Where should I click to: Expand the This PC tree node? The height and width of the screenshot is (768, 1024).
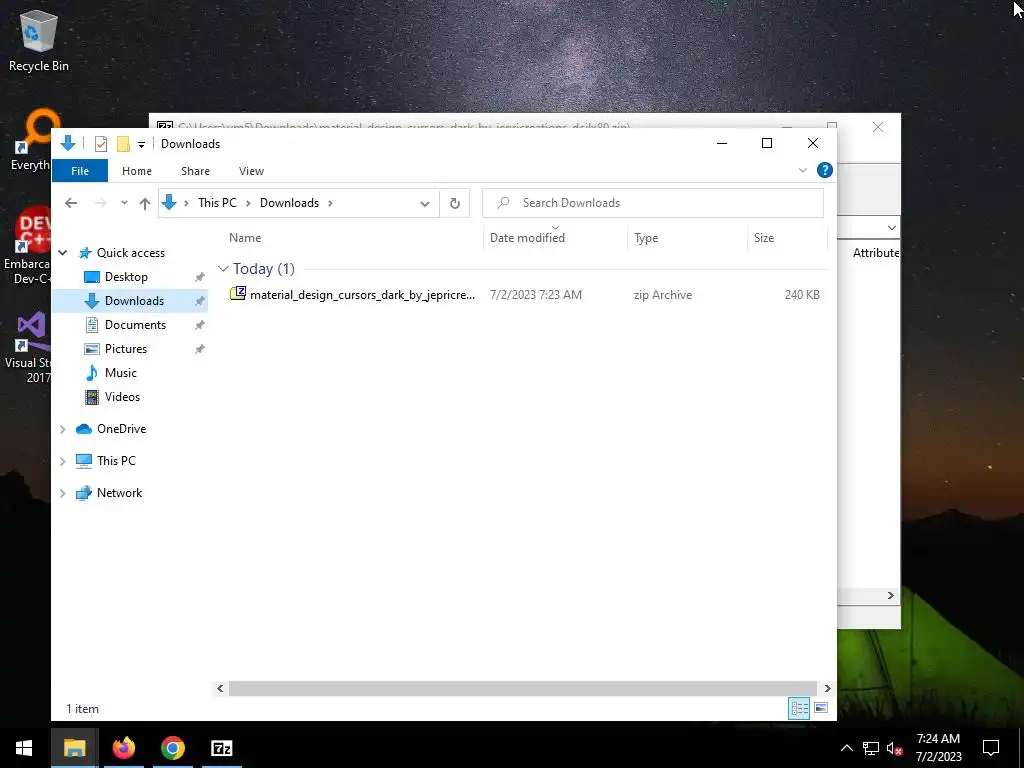63,461
